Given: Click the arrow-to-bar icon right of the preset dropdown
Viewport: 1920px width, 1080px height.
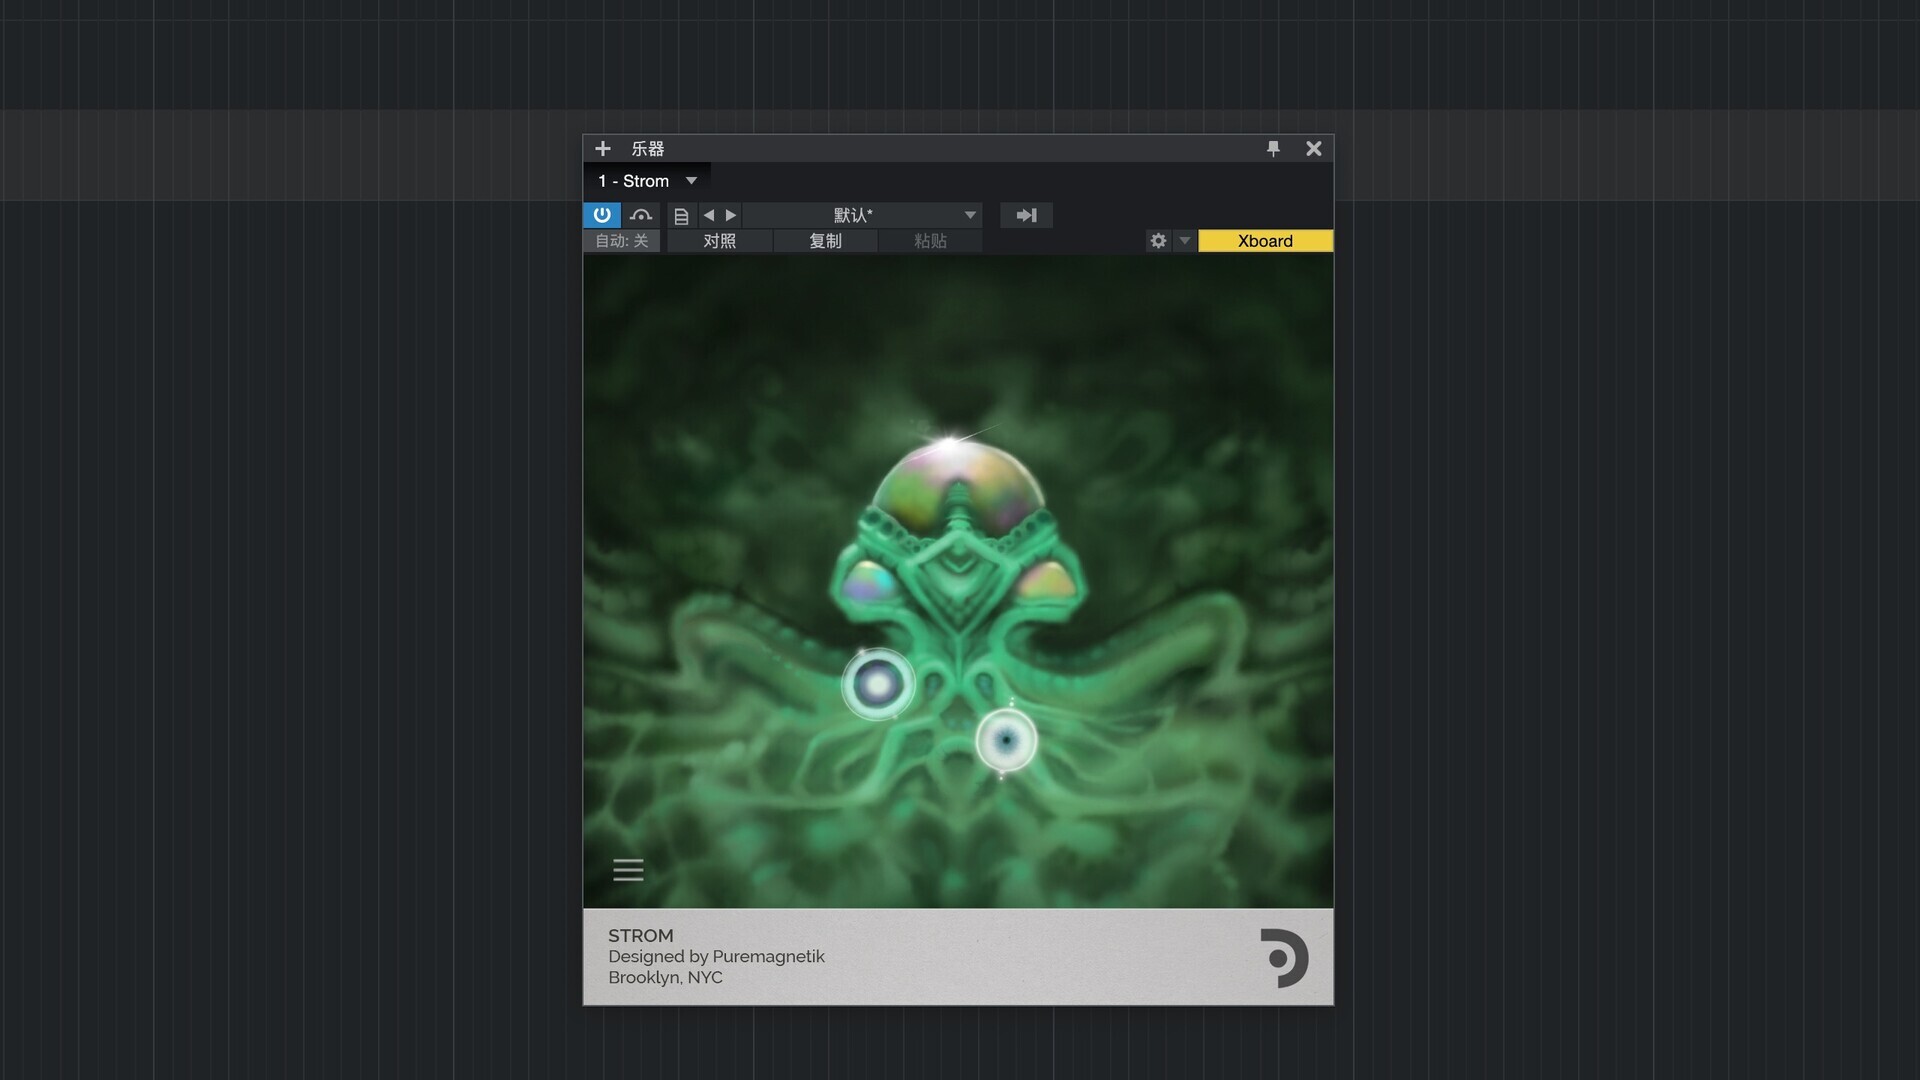Looking at the screenshot, I should (x=1026, y=215).
